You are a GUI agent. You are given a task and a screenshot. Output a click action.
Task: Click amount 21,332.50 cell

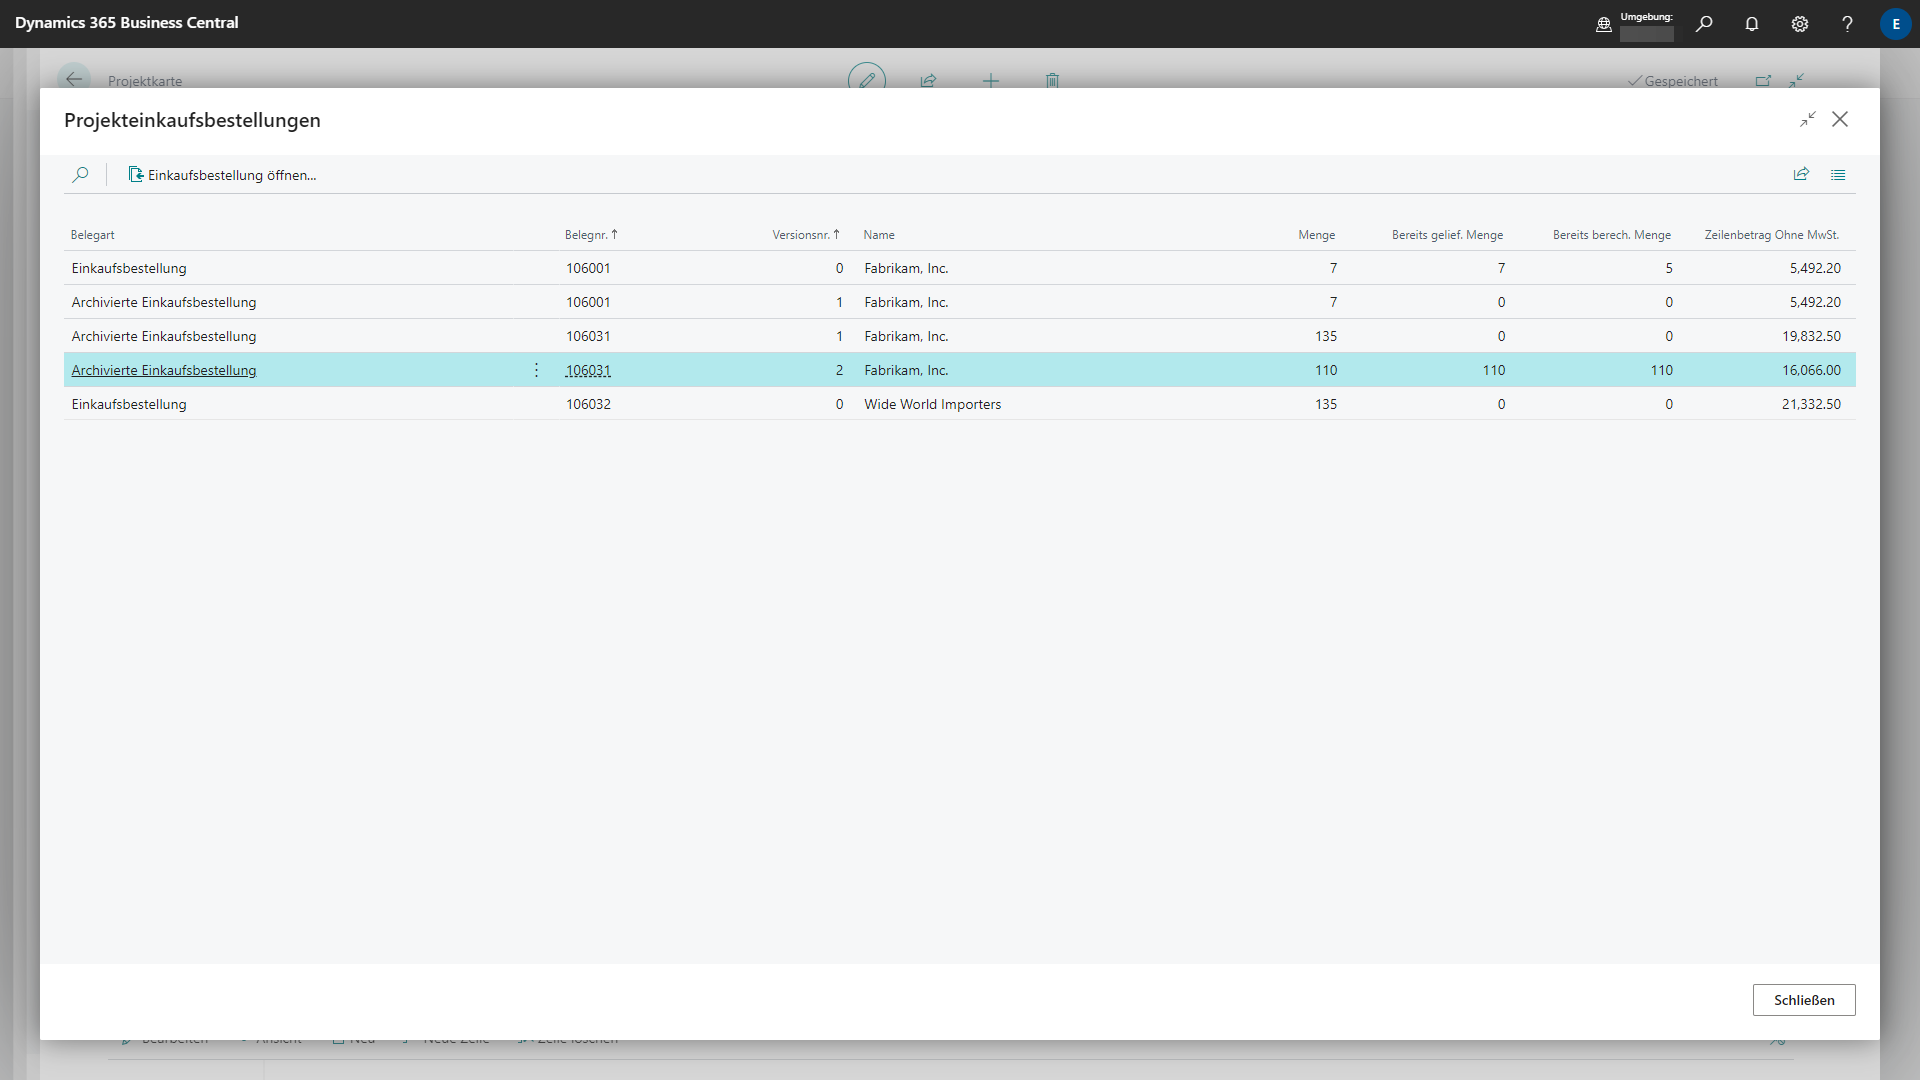[1811, 404]
